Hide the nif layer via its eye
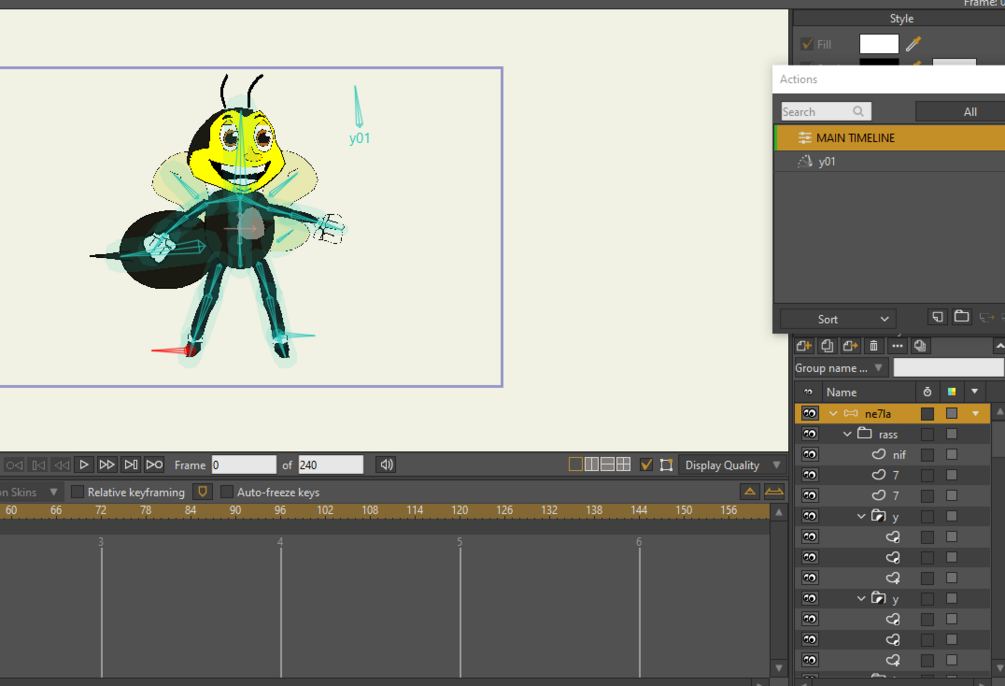This screenshot has height=686, width=1005. pos(810,455)
